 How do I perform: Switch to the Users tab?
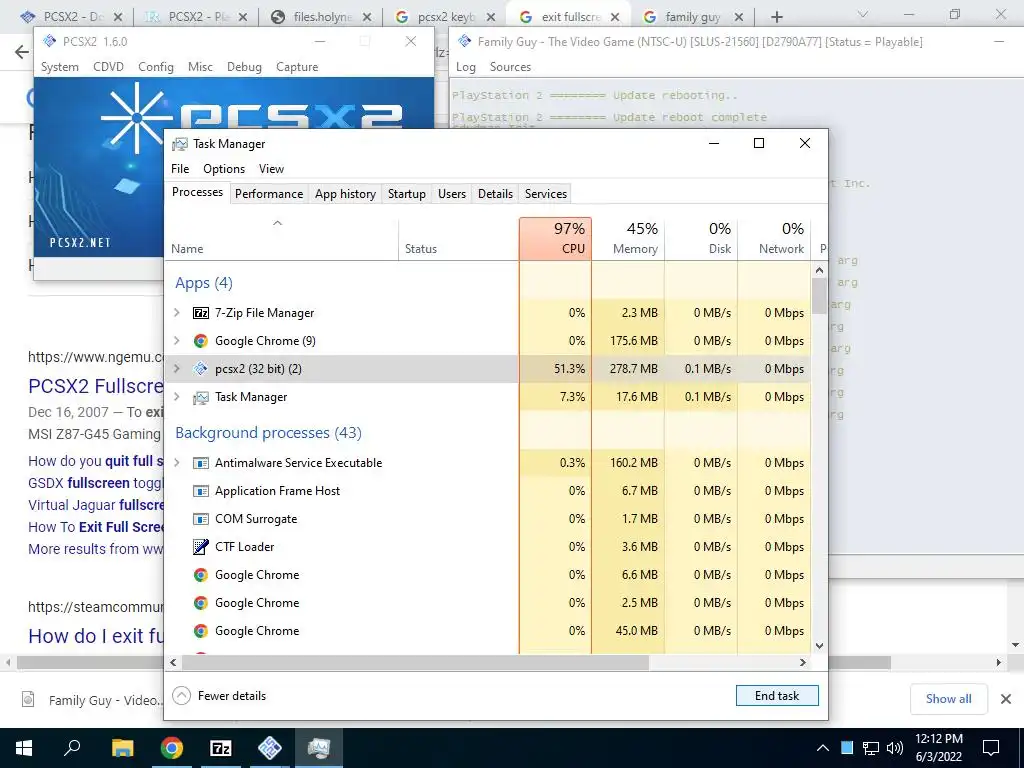pos(452,194)
